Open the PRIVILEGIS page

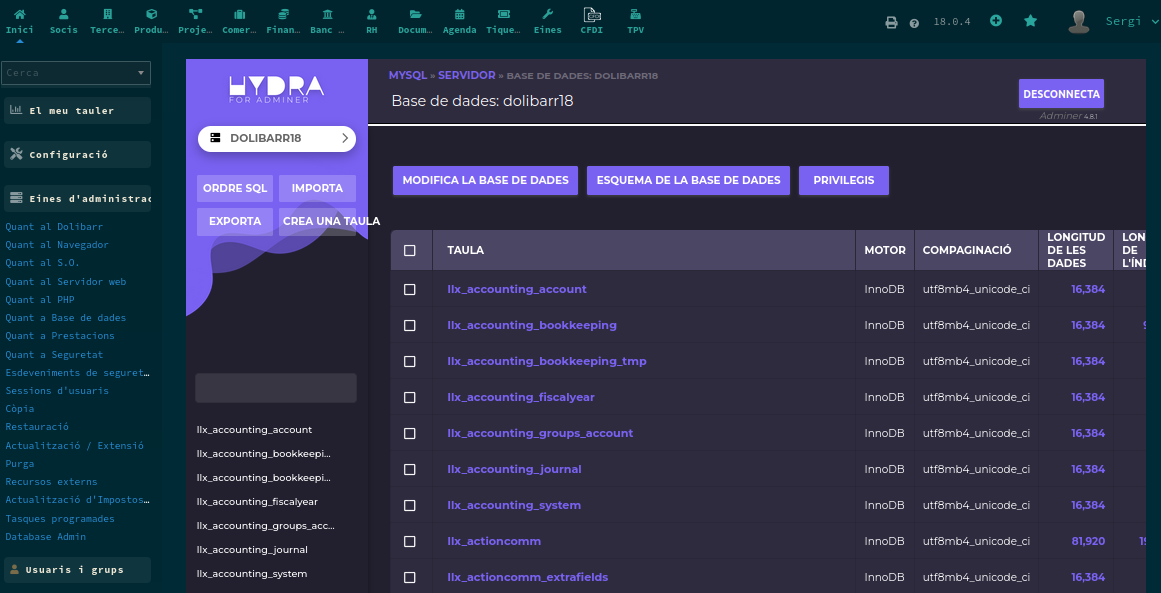tap(843, 181)
